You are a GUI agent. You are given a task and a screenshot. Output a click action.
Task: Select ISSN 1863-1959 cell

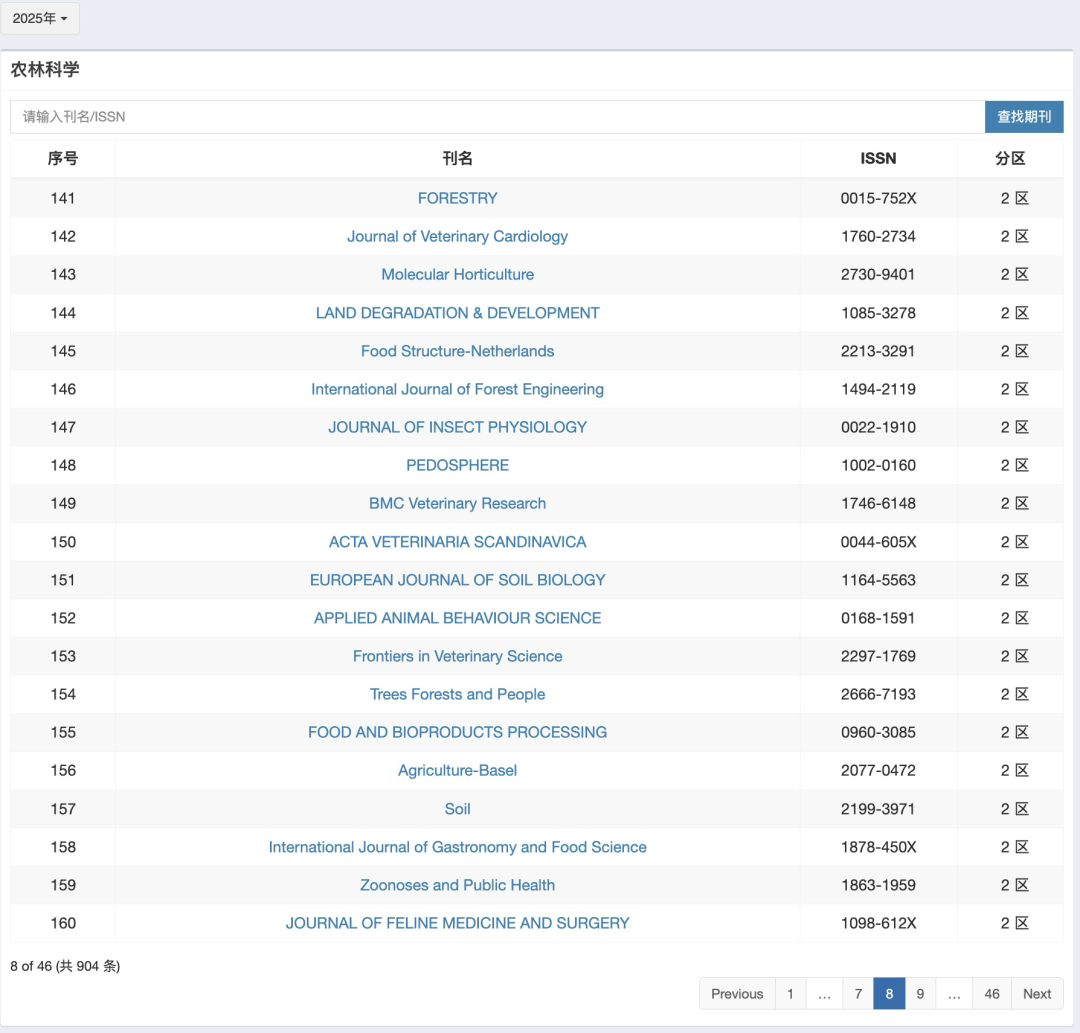878,885
